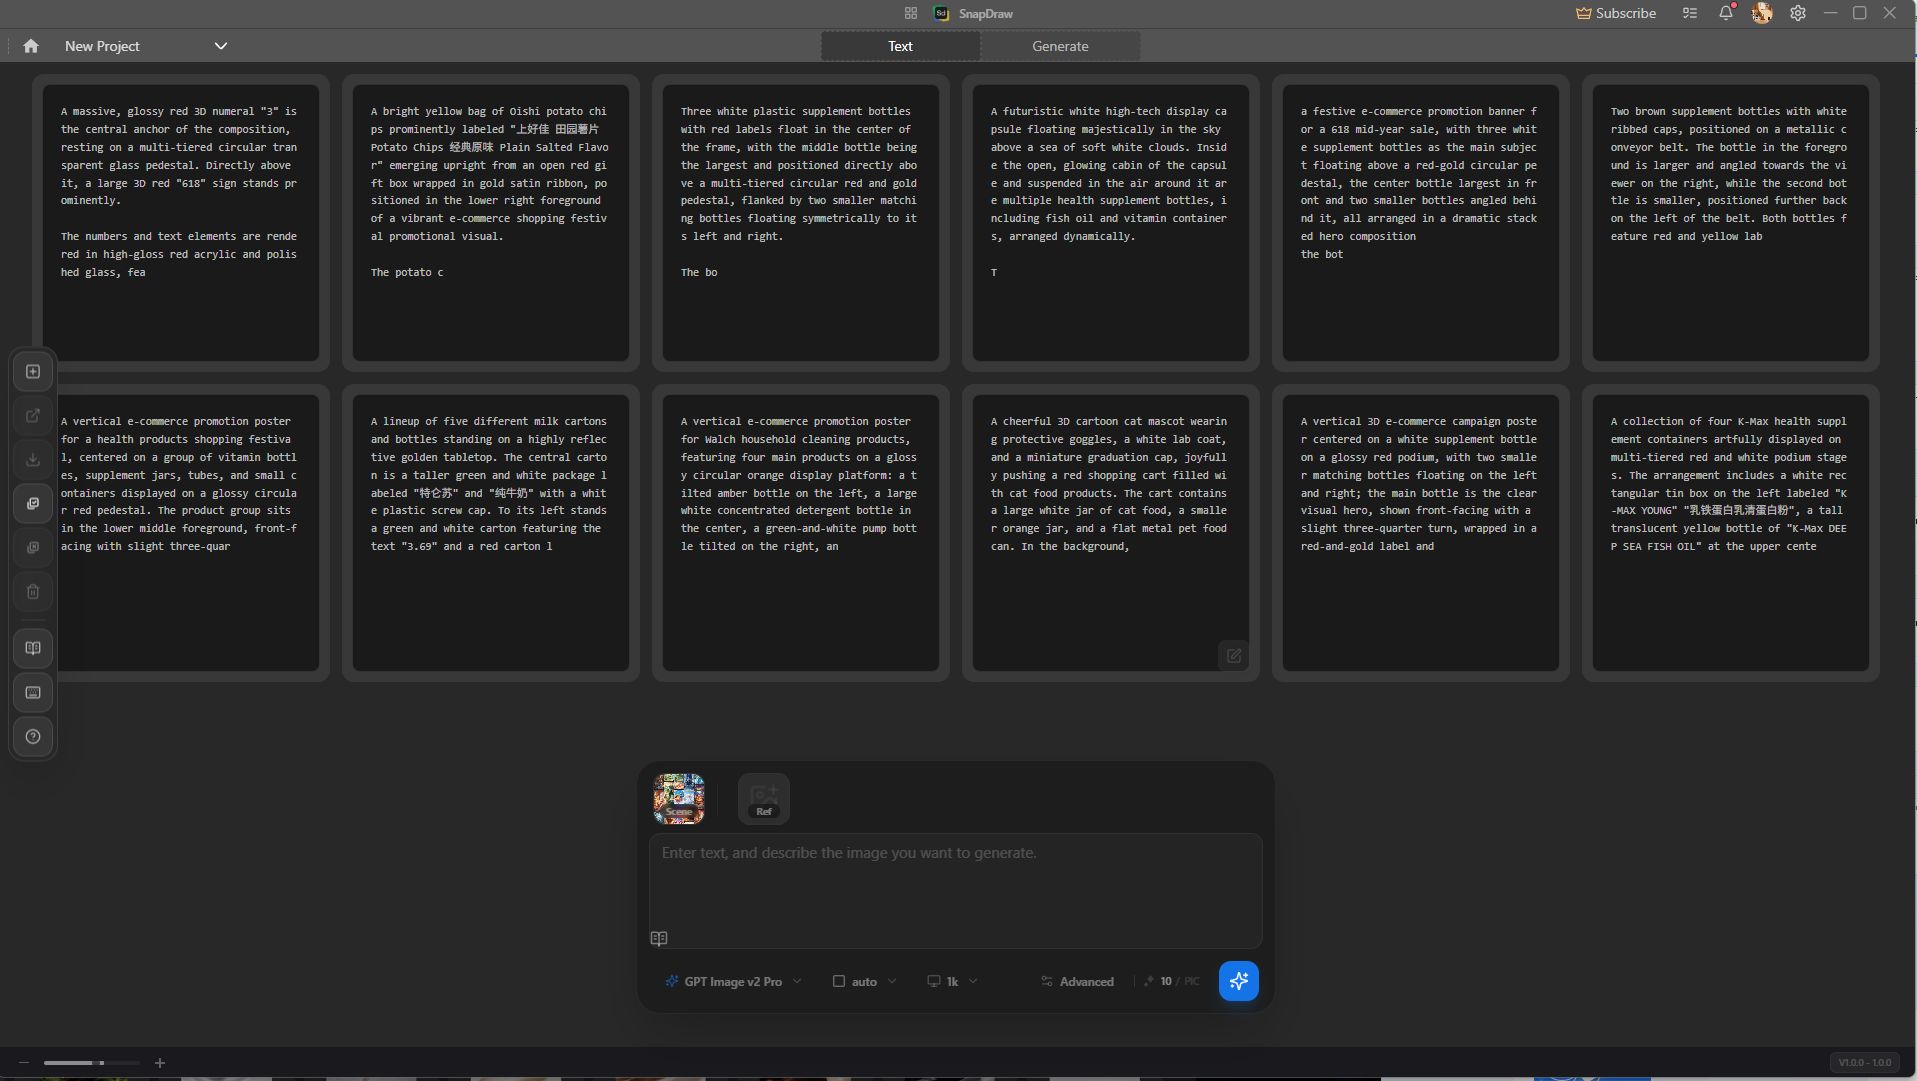The height and width of the screenshot is (1081, 1917).
Task: Click the V1.0.0 version label
Action: point(1864,1063)
